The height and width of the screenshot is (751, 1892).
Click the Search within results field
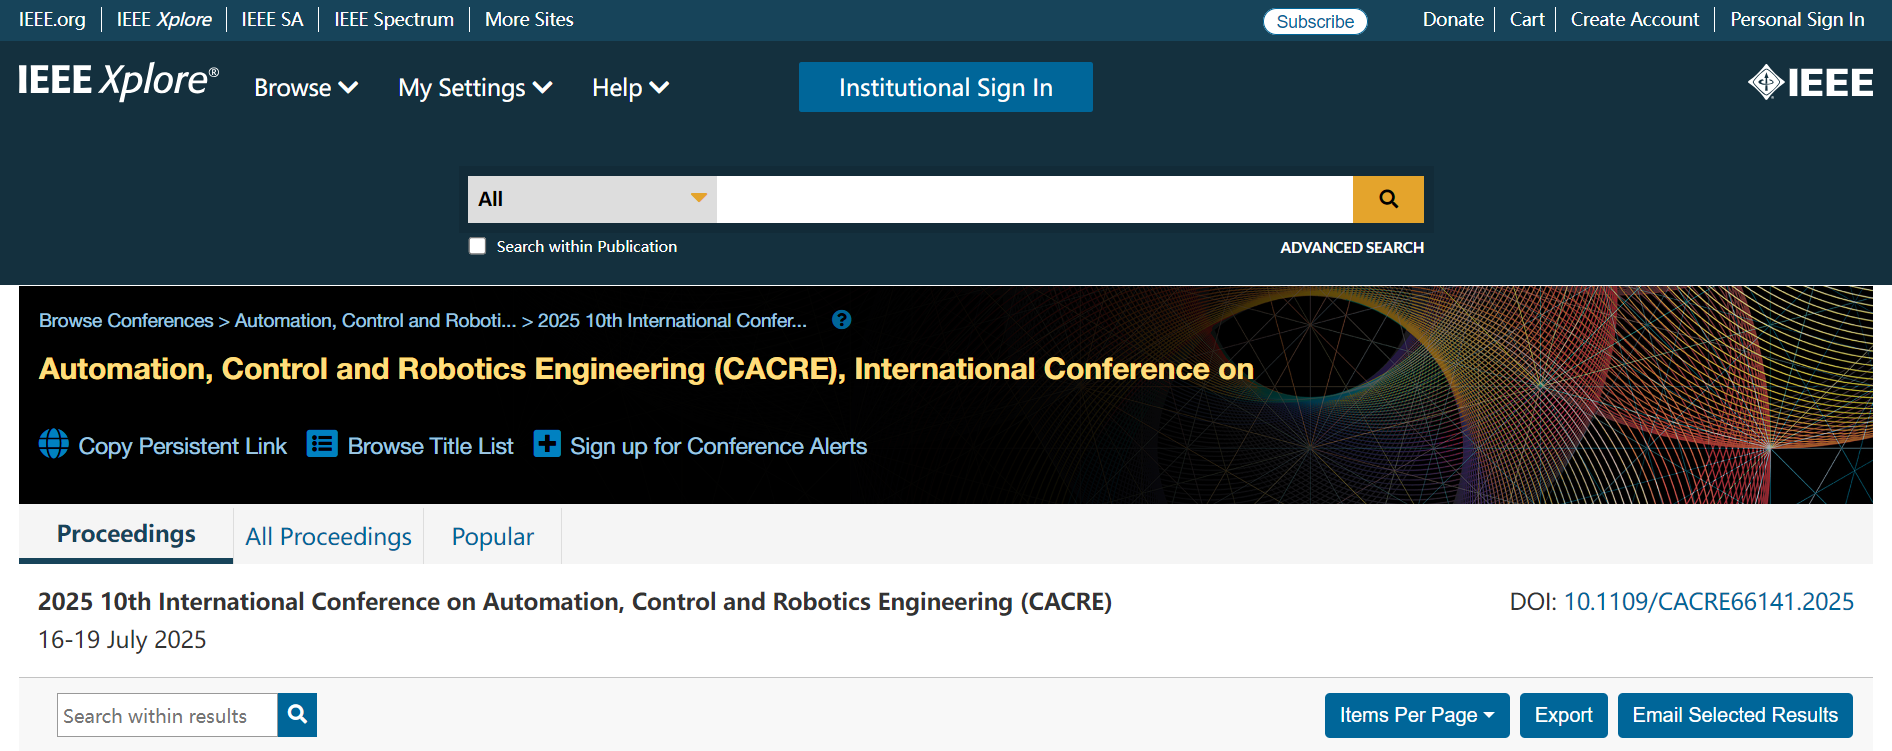coord(167,715)
